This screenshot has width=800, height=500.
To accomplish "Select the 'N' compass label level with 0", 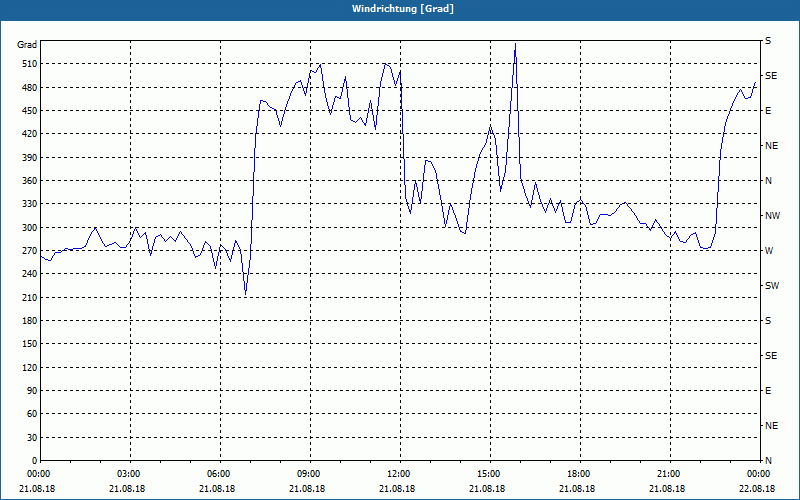I will (x=768, y=461).
